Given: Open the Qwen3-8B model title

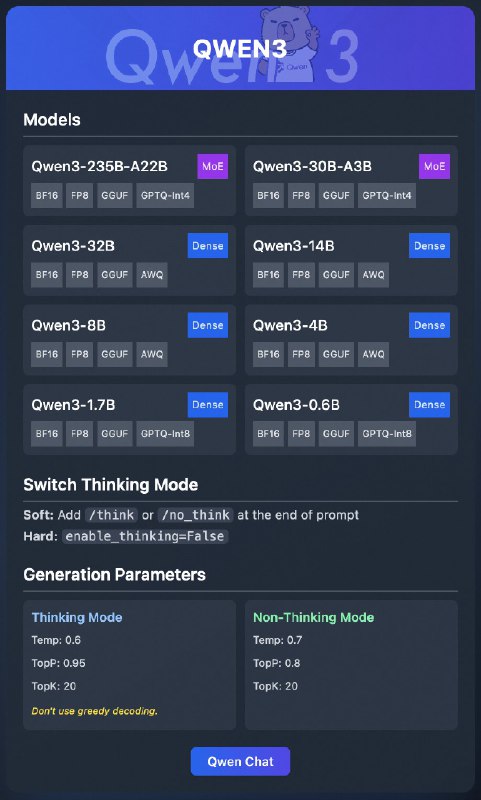Looking at the screenshot, I should pyautogui.click(x=68, y=326).
